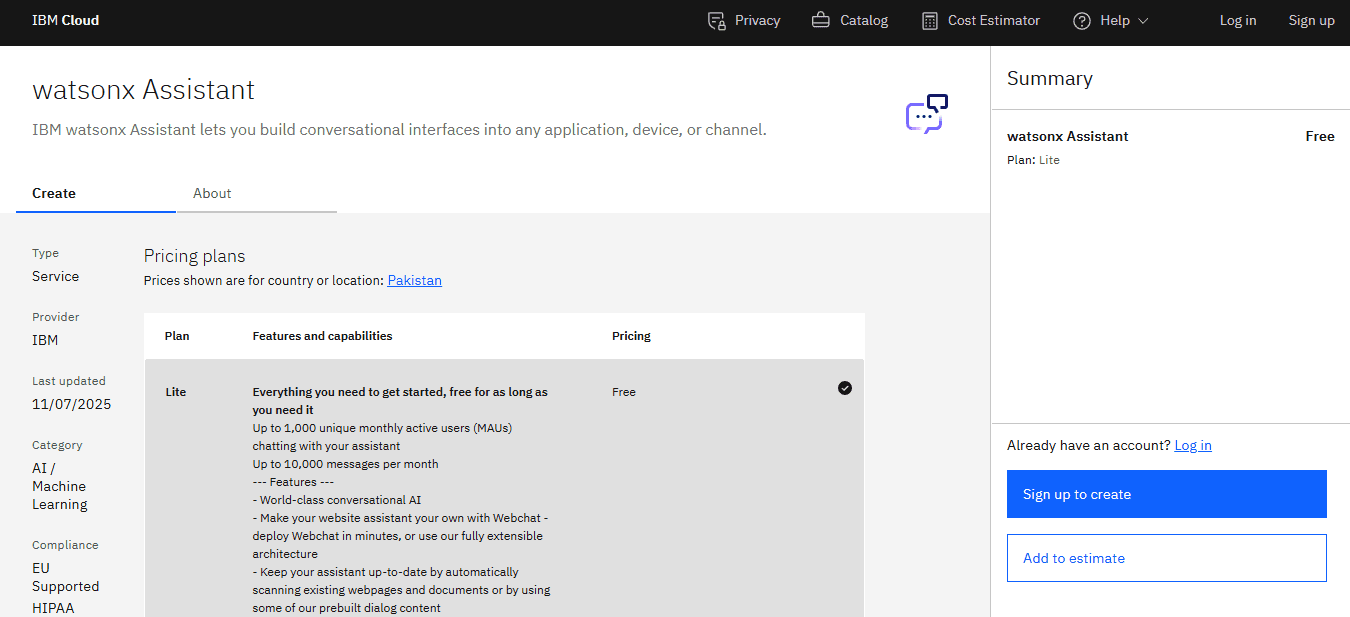The width and height of the screenshot is (1350, 617).
Task: Click the Privacy shield icon
Action: pyautogui.click(x=716, y=21)
